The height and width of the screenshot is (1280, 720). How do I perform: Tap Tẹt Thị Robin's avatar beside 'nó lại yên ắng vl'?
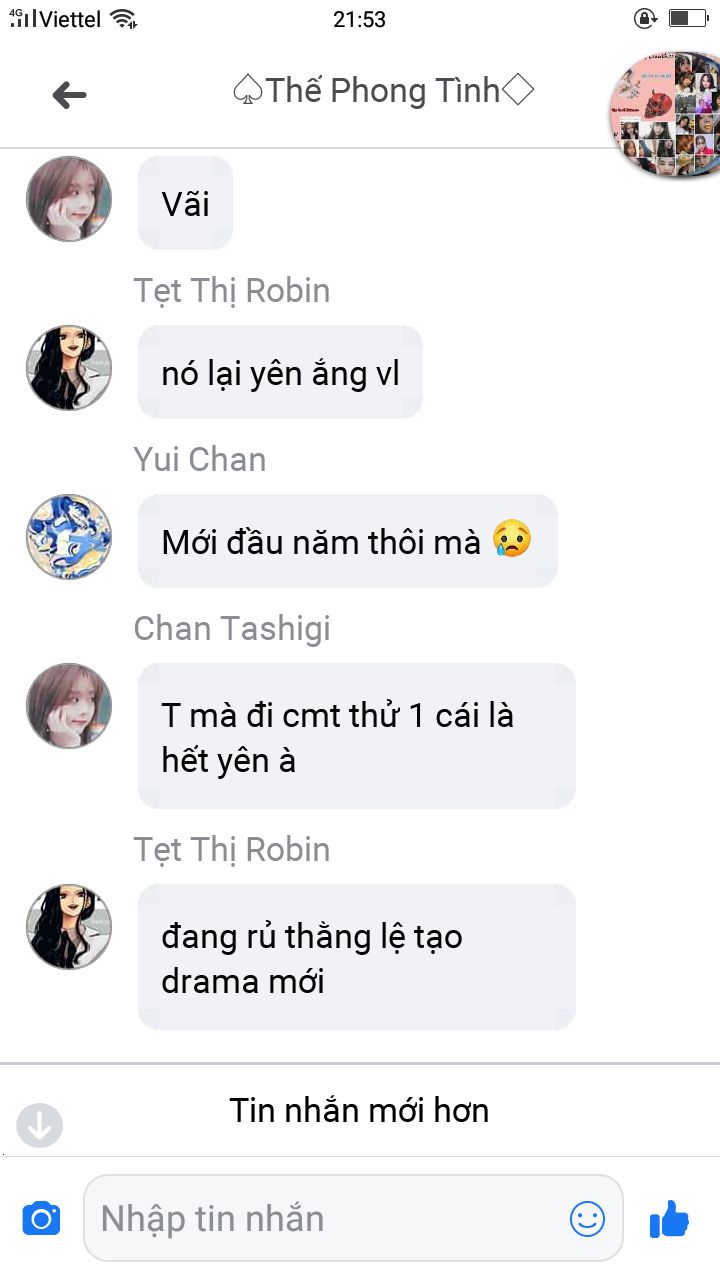tap(68, 367)
